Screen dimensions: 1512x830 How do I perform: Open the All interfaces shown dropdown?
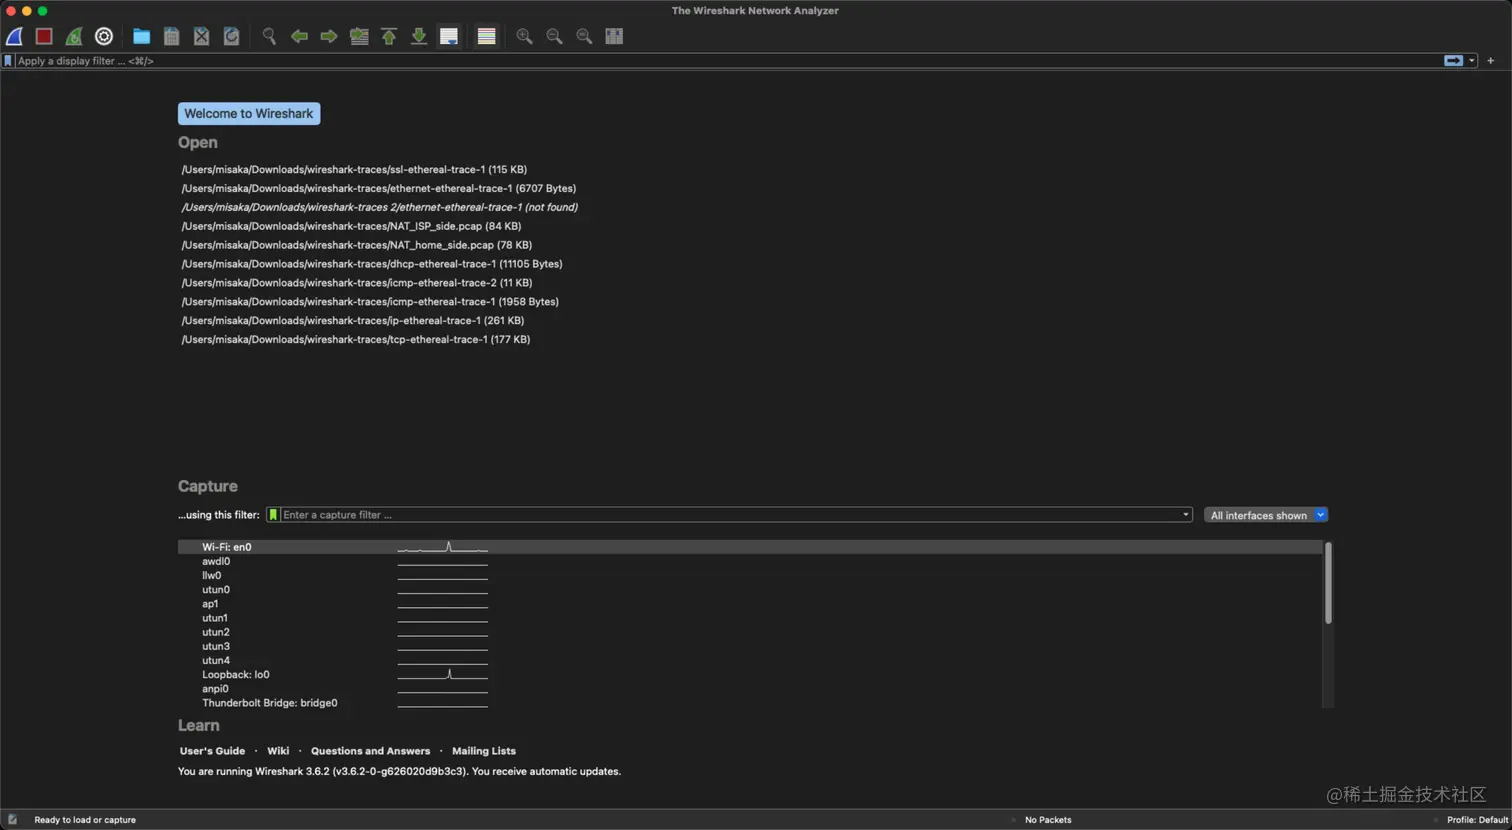pos(1266,515)
